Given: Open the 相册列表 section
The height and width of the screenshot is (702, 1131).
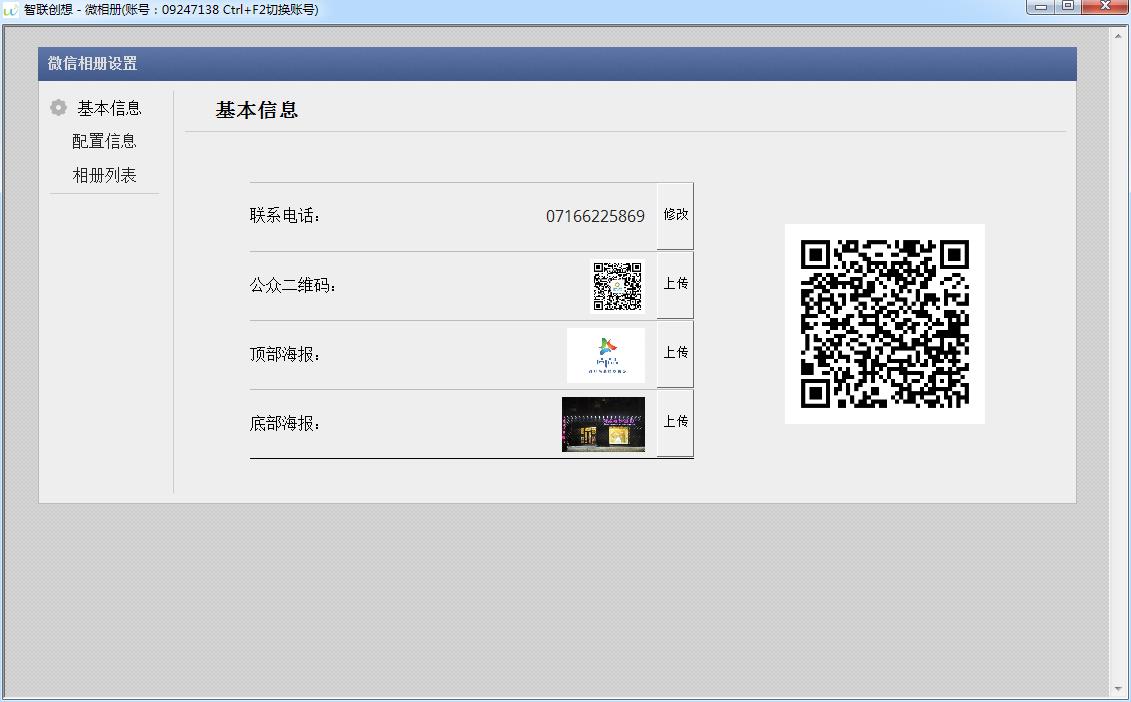Looking at the screenshot, I should (x=105, y=175).
